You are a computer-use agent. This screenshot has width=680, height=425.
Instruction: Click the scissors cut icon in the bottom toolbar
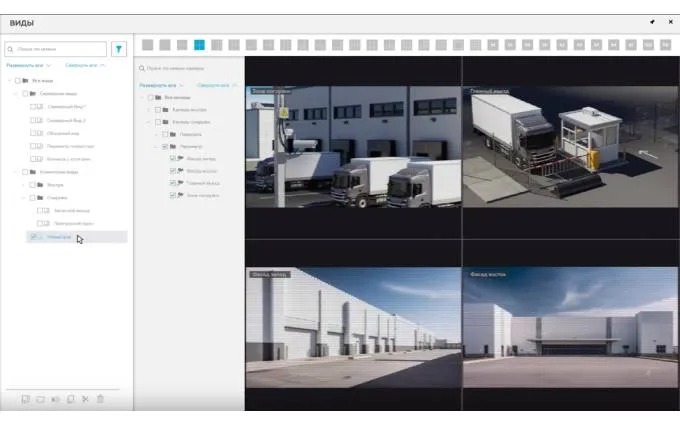point(85,399)
